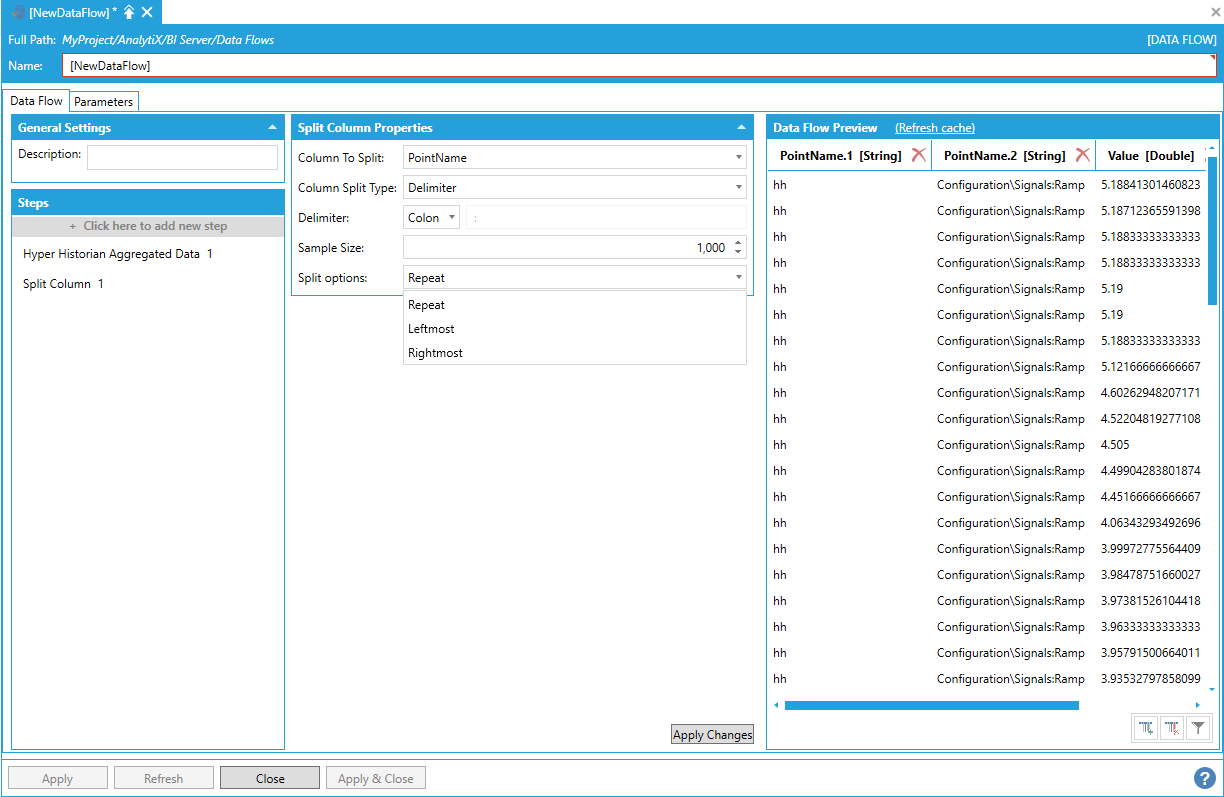Expand the Column Split Type dropdown
1224x797 pixels.
pos(738,188)
